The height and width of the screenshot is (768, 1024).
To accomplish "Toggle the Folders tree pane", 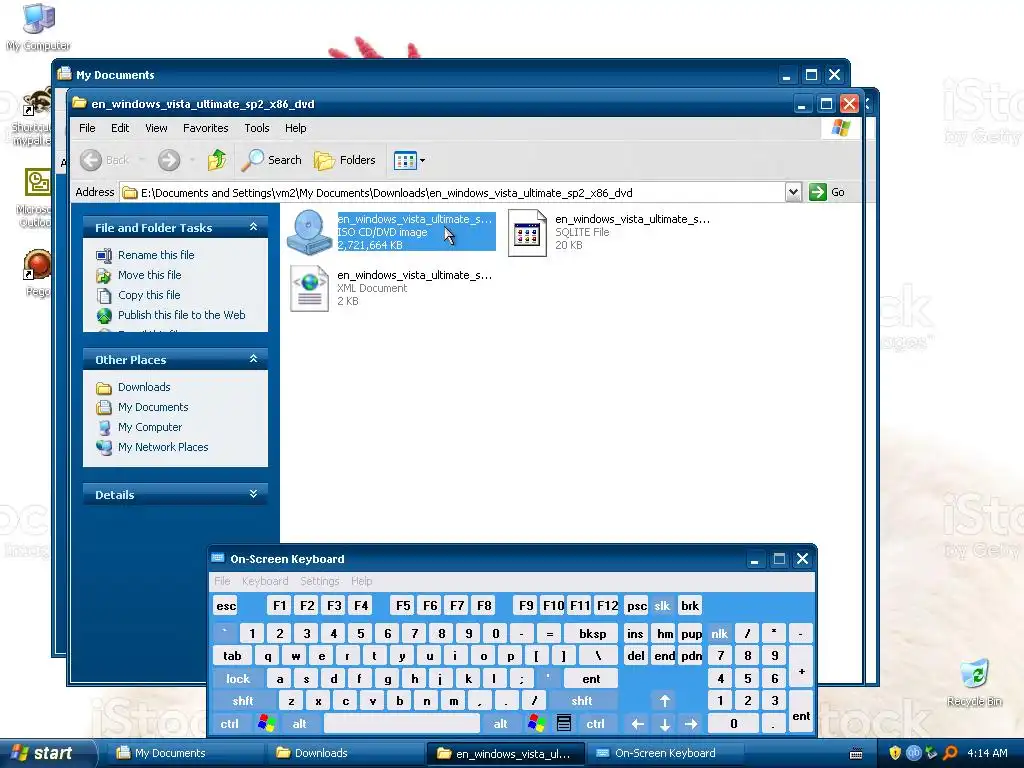I will click(x=345, y=160).
